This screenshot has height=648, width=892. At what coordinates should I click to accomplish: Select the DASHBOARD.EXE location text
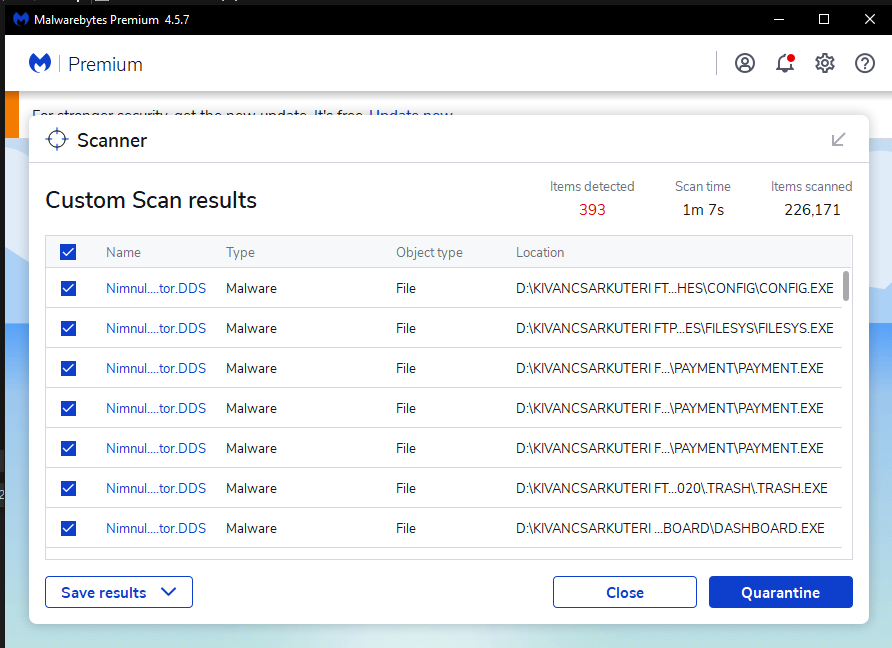[x=670, y=529]
